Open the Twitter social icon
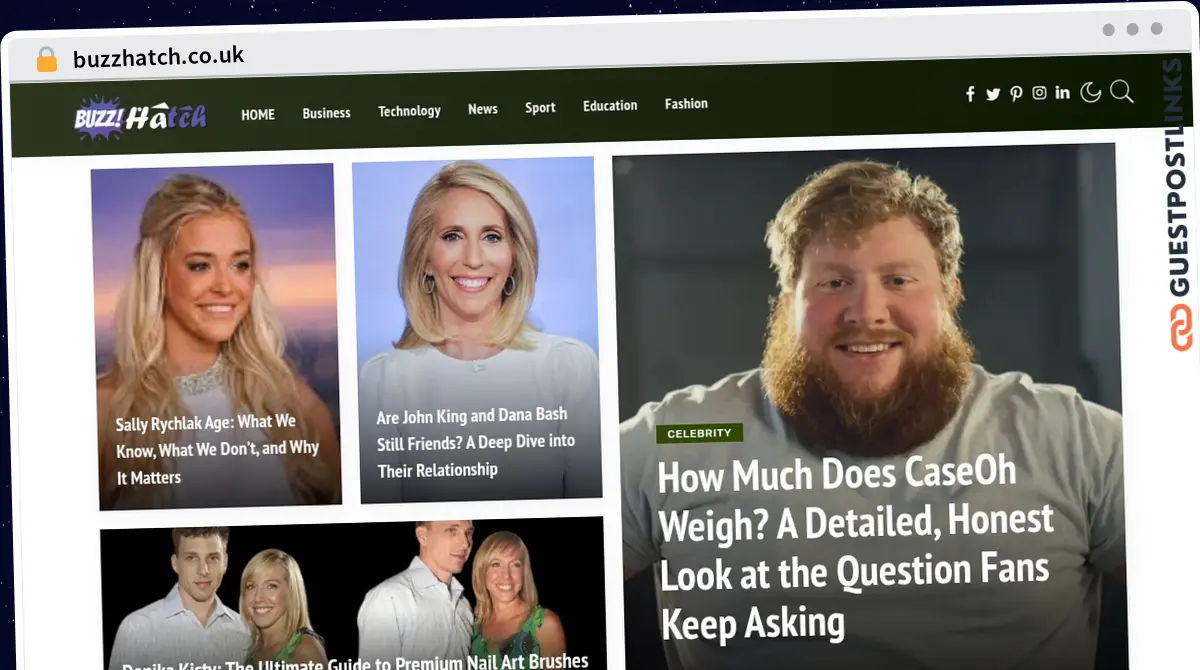This screenshot has width=1200, height=670. coord(993,94)
